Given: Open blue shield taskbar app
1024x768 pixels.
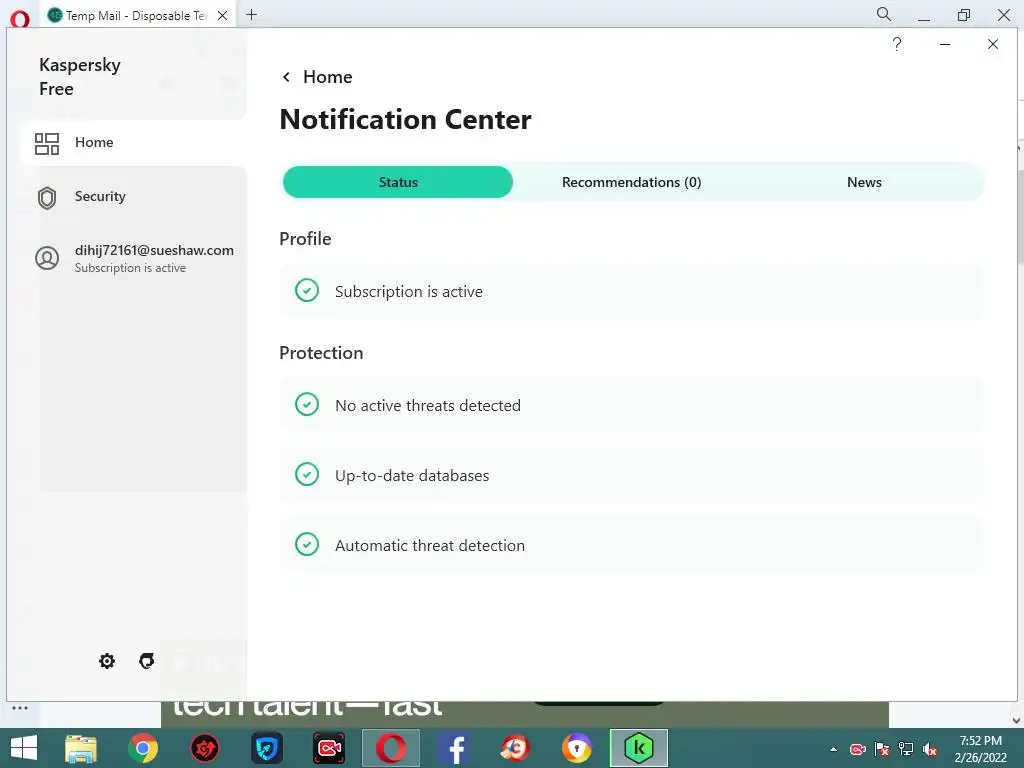Looking at the screenshot, I should pos(266,748).
